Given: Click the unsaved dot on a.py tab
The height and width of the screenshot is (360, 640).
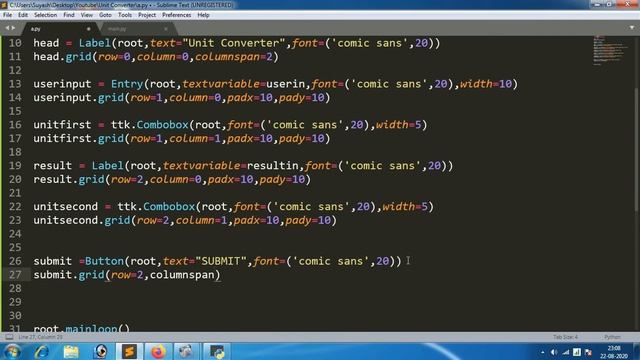Looking at the screenshot, I should (89, 29).
